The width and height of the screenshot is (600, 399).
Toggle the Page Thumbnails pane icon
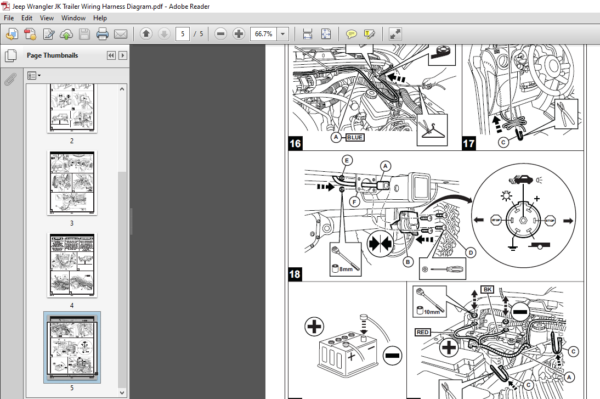click(11, 55)
